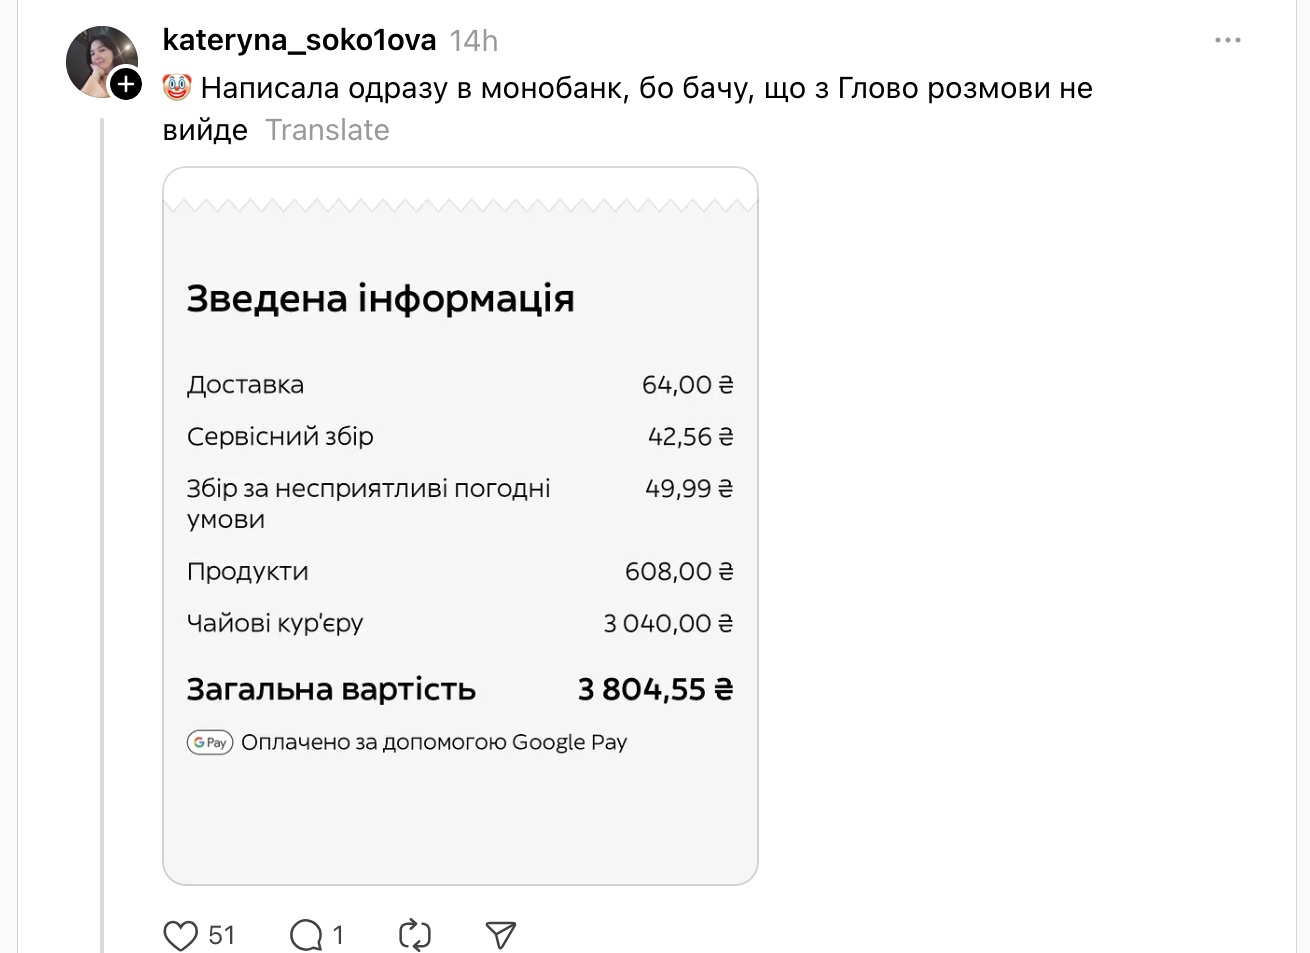1310x953 pixels.
Task: Click the 'Зведена інформація' receipt heading
Action: point(380,298)
